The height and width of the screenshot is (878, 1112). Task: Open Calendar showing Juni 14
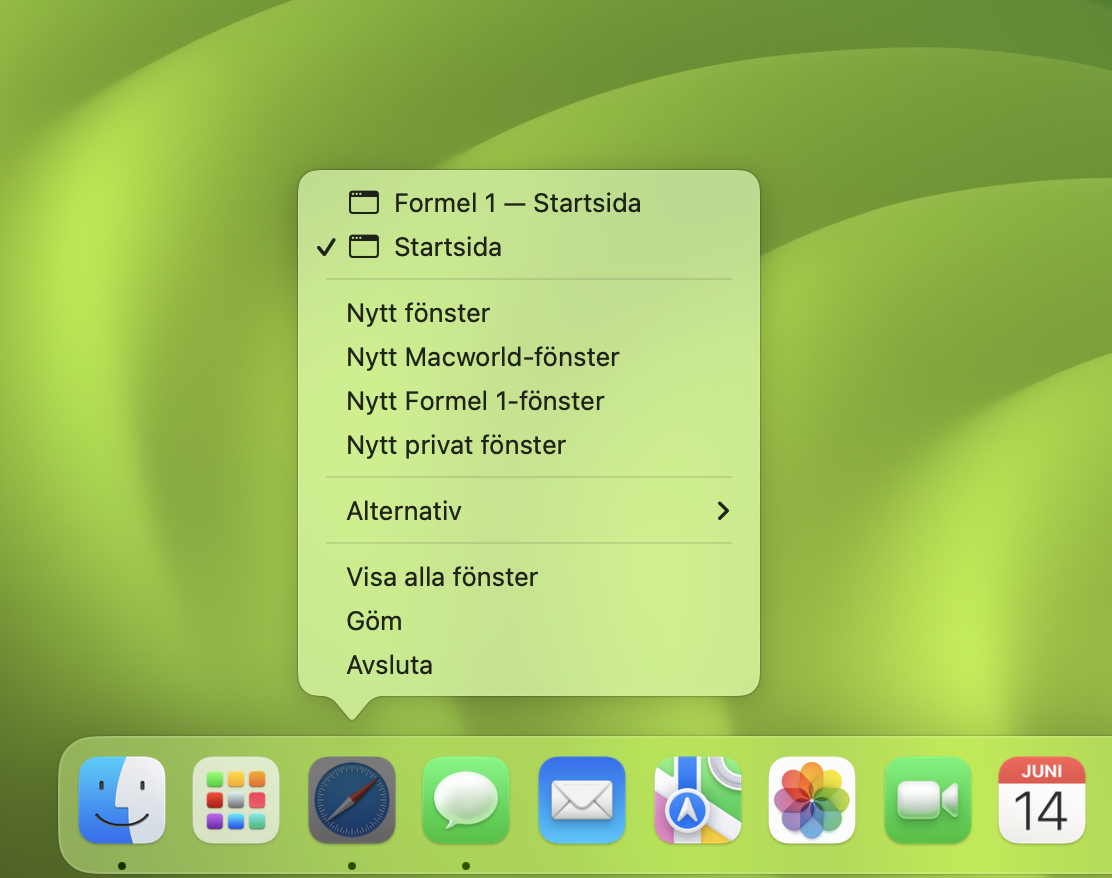coord(1041,800)
